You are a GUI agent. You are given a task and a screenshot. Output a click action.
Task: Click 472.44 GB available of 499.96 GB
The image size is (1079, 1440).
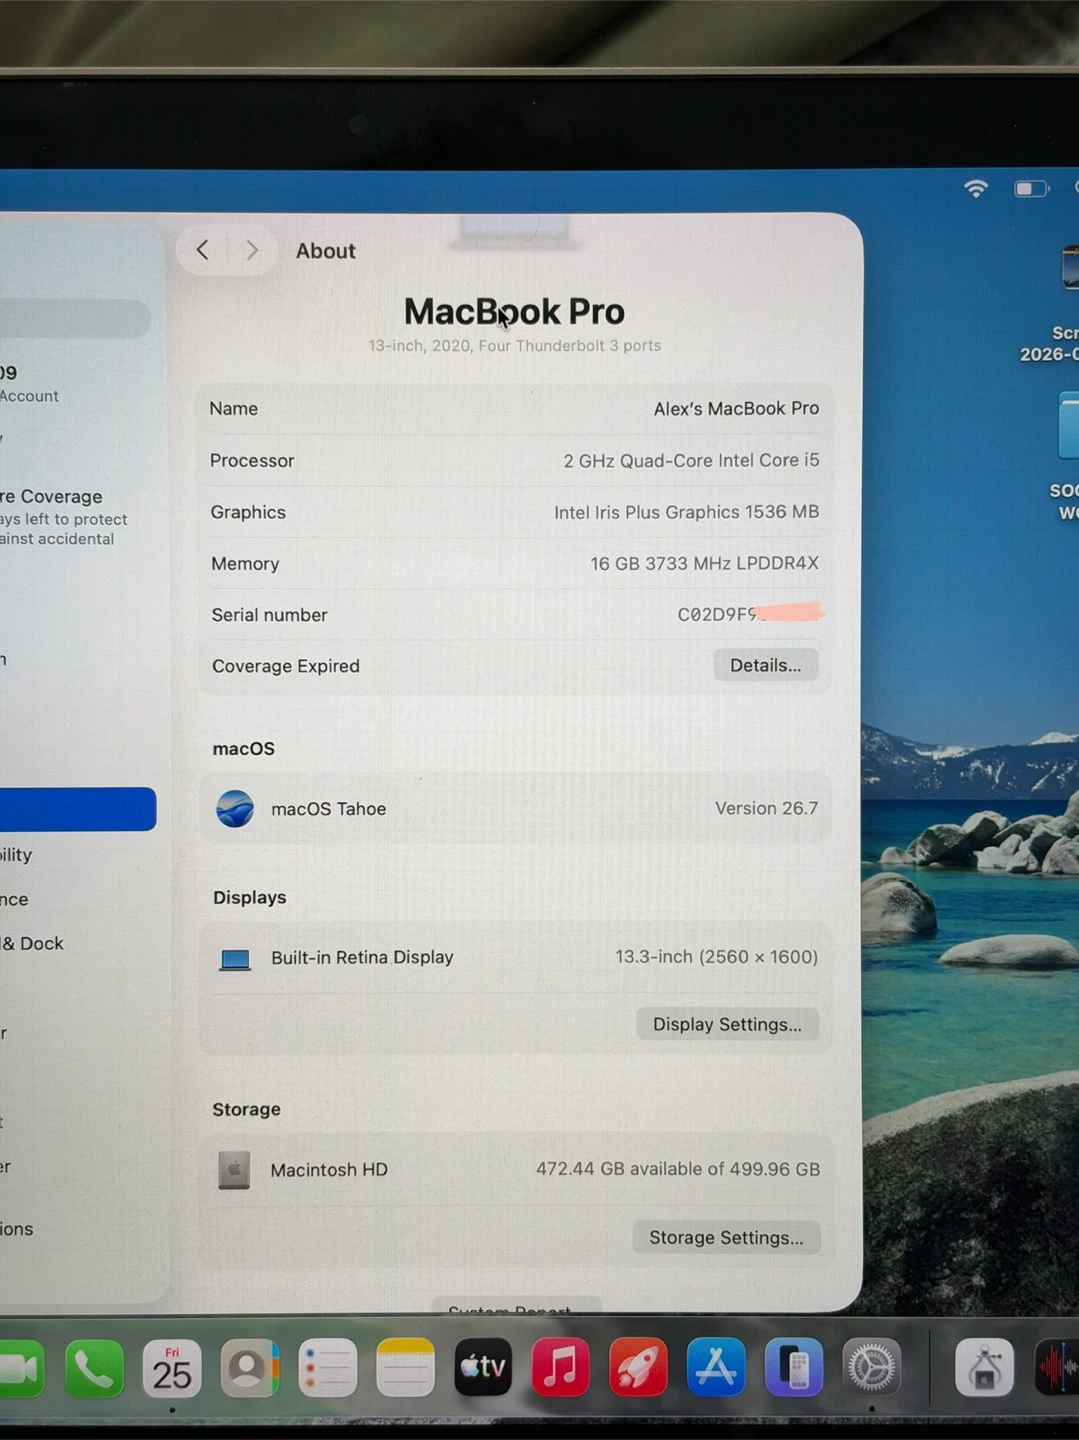tap(678, 1169)
